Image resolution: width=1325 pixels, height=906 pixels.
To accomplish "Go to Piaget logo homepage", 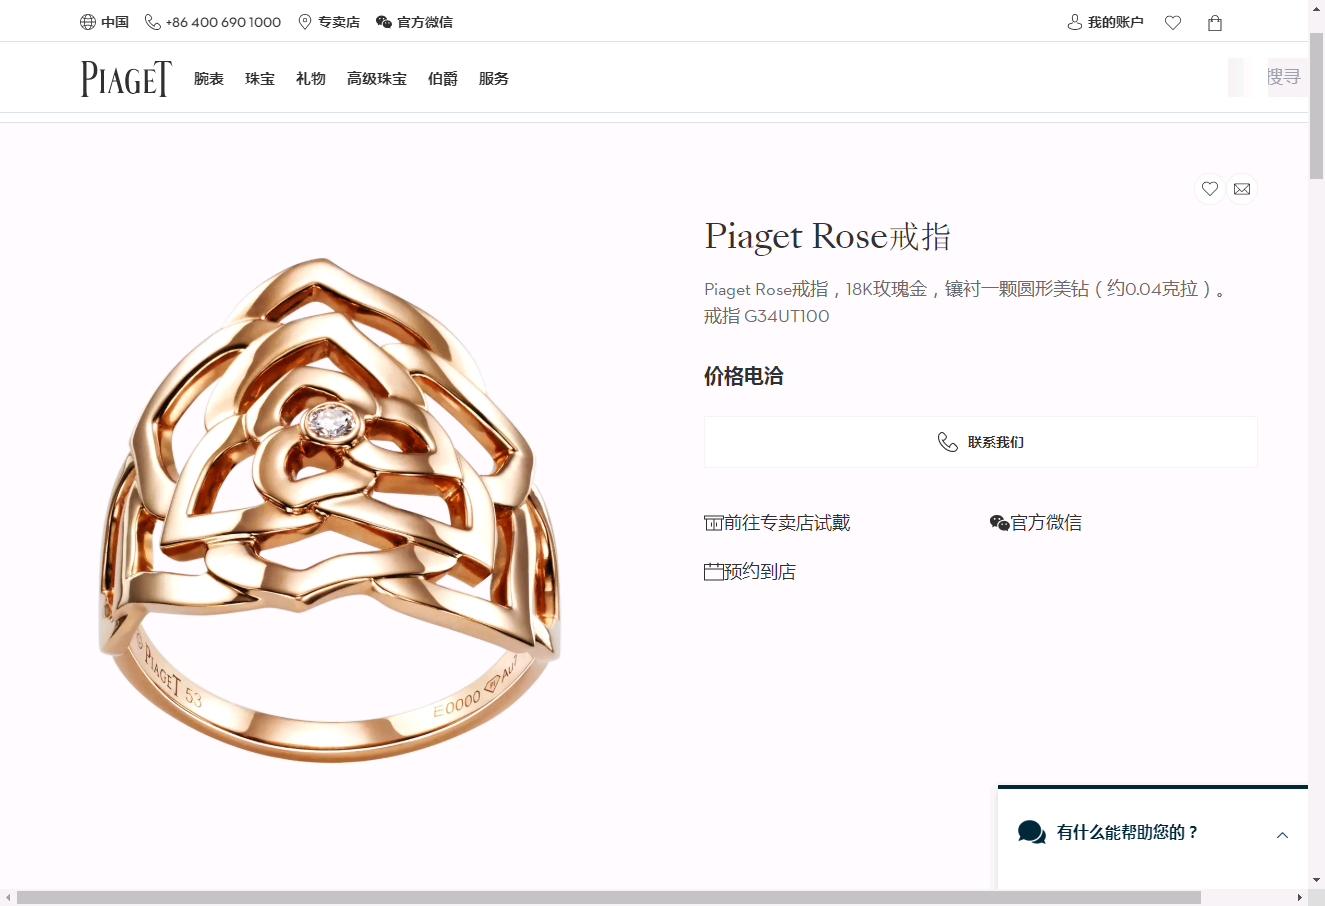I will point(126,79).
